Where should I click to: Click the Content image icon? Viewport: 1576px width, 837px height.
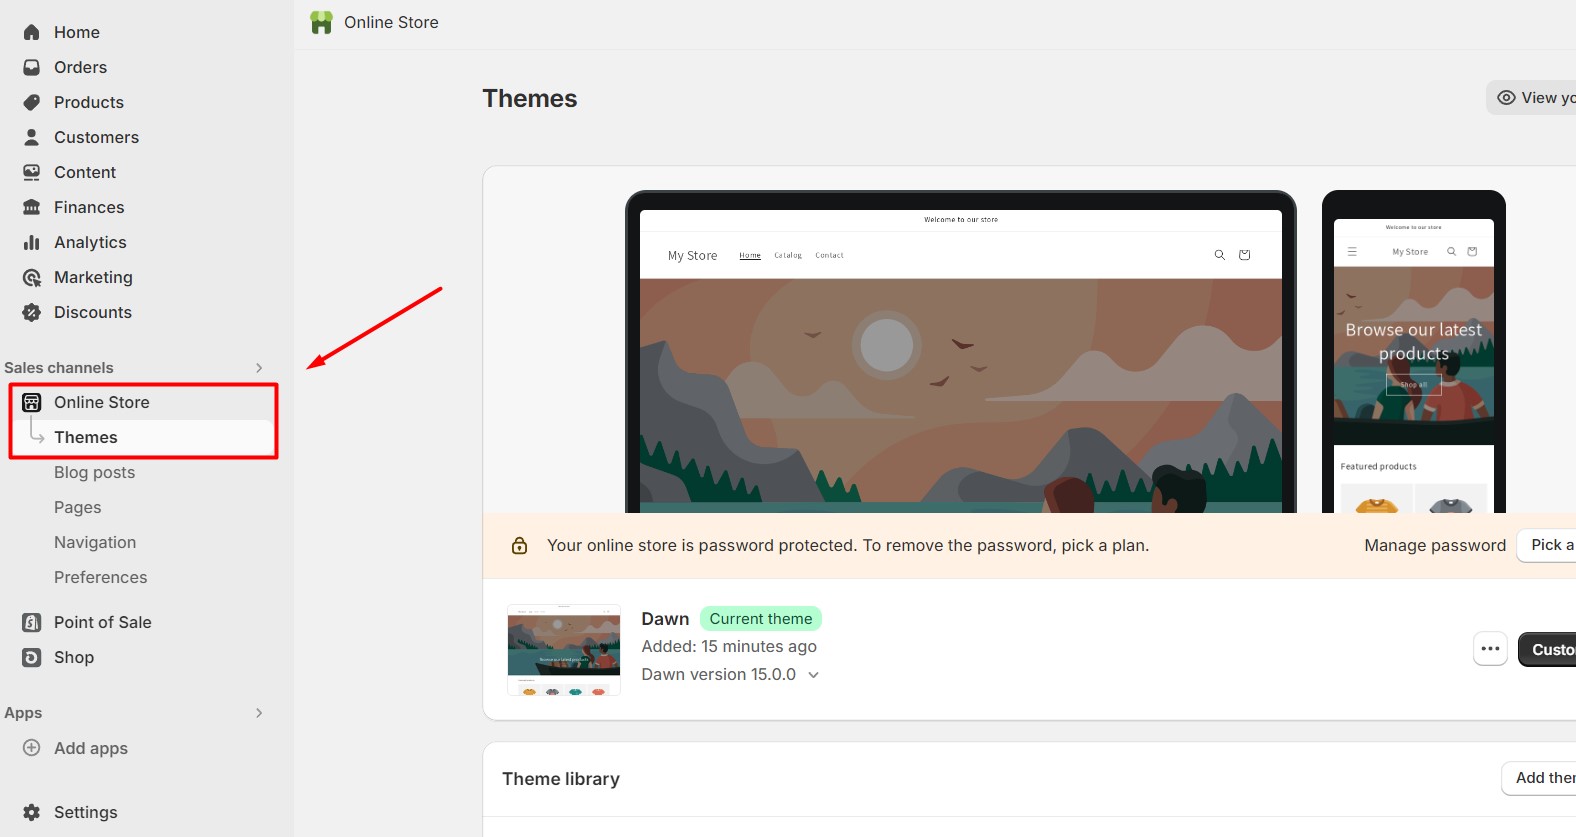(x=32, y=172)
